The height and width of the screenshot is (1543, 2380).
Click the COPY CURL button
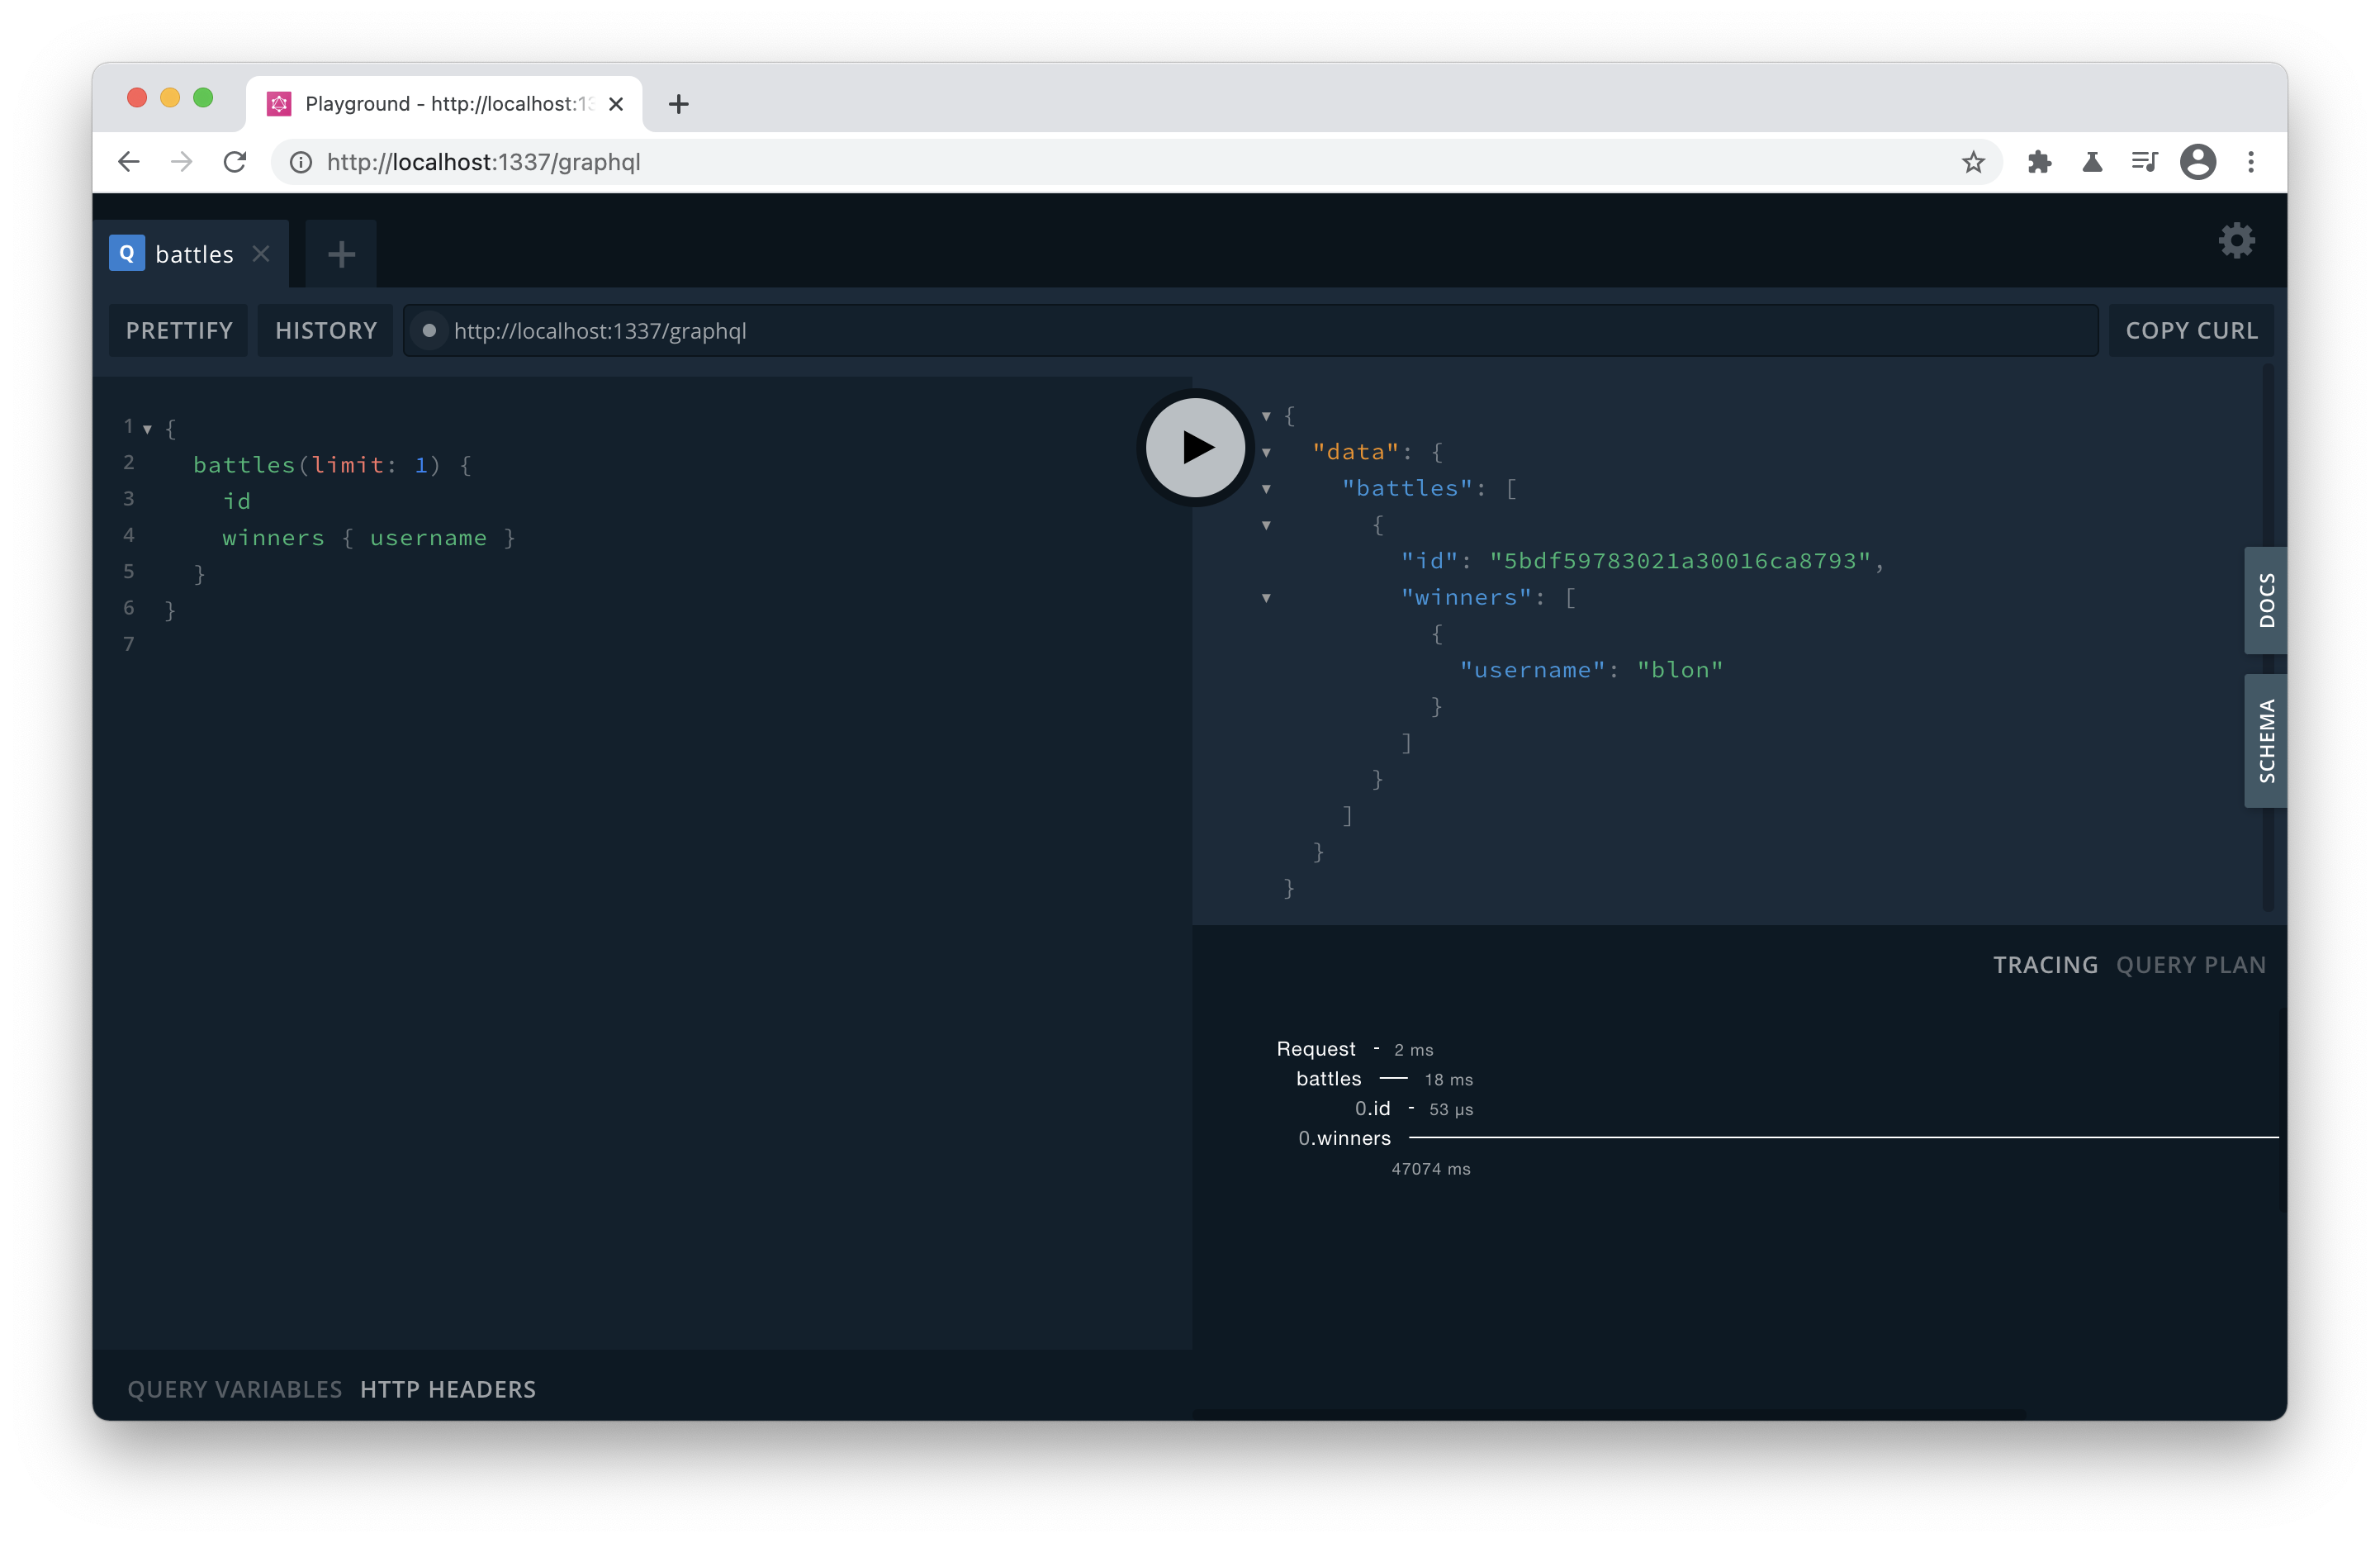click(x=2190, y=330)
